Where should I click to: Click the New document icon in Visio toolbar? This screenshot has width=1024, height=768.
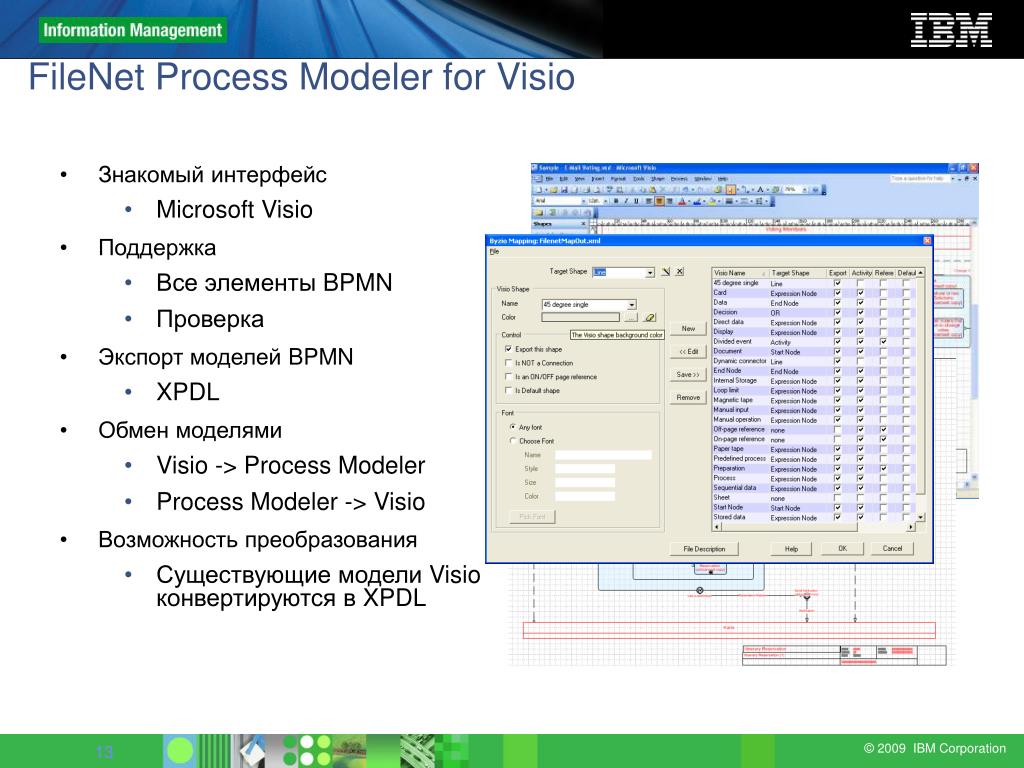click(539, 189)
